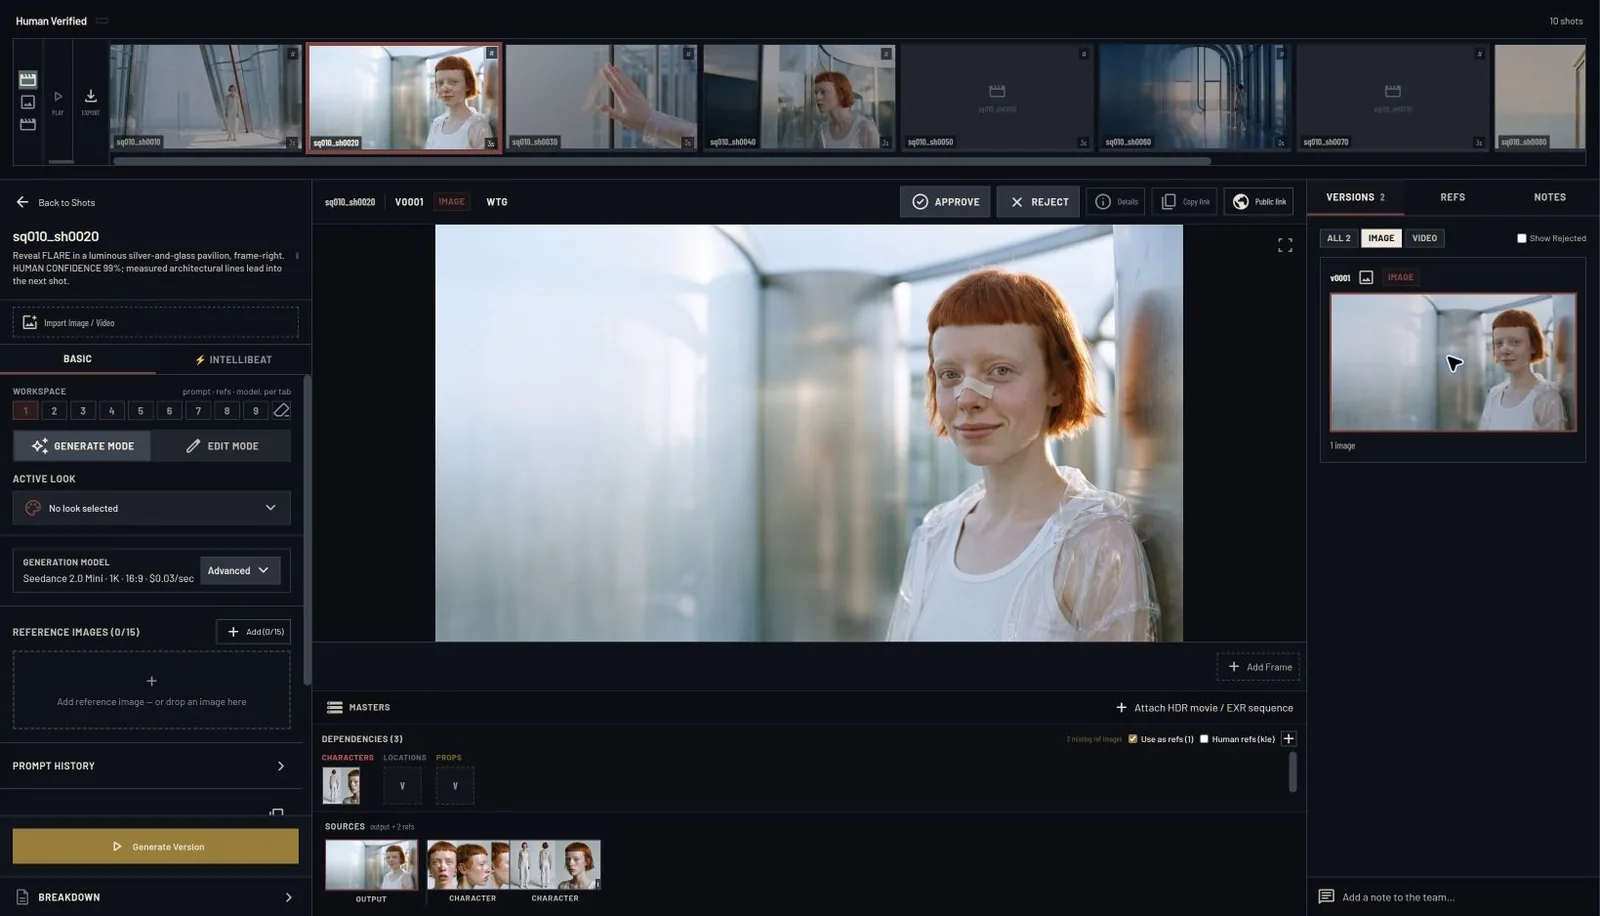Switch to the Refs tab
1600x916 pixels.
coord(1452,197)
